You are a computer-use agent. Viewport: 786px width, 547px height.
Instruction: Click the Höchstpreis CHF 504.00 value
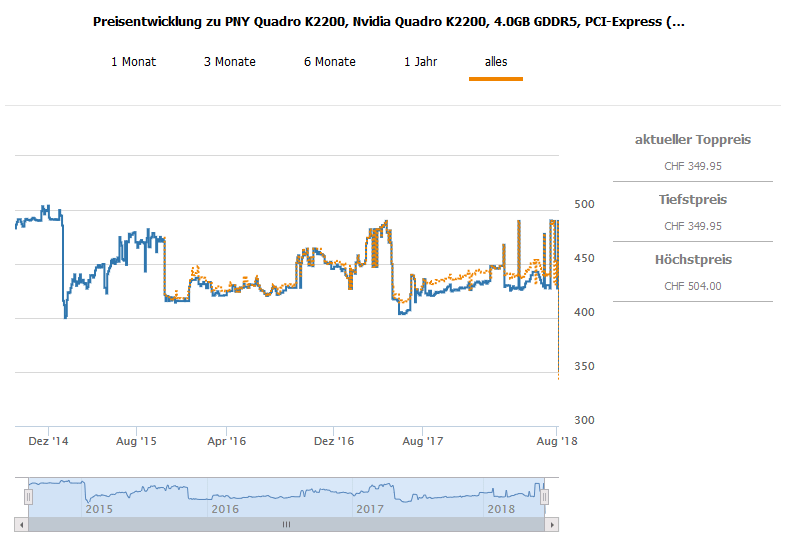point(693,286)
